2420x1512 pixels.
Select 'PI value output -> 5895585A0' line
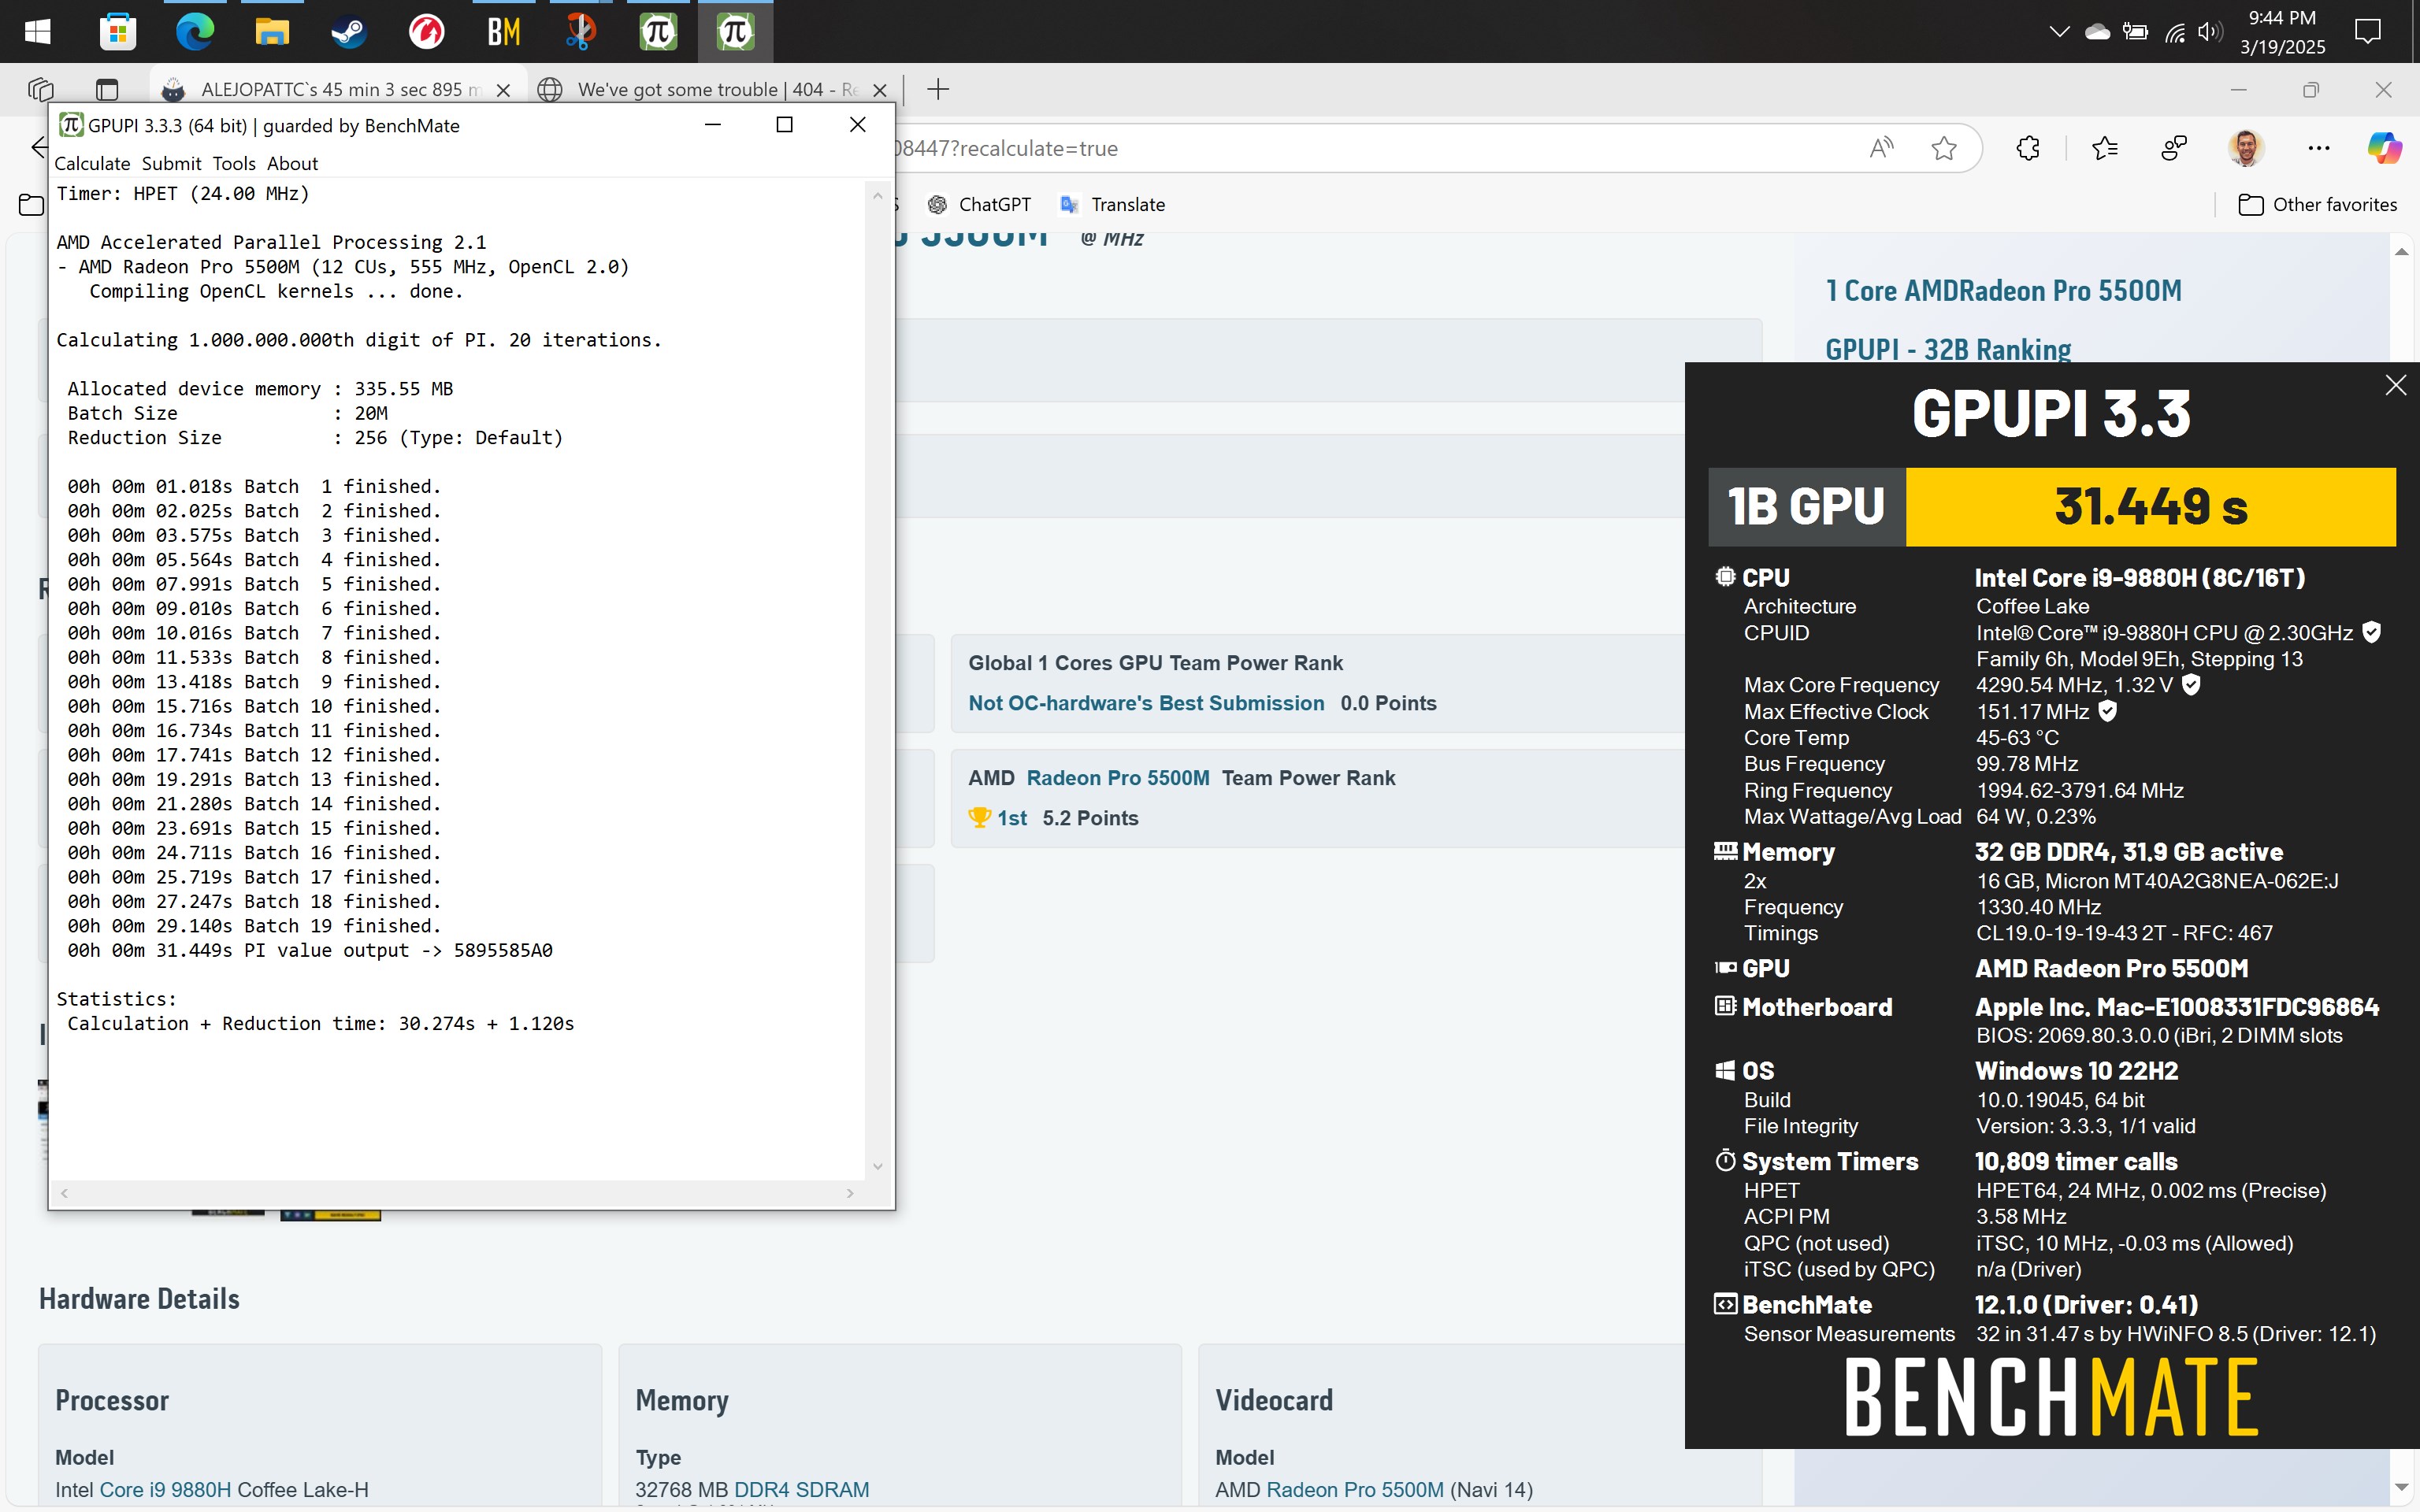pyautogui.click(x=310, y=950)
